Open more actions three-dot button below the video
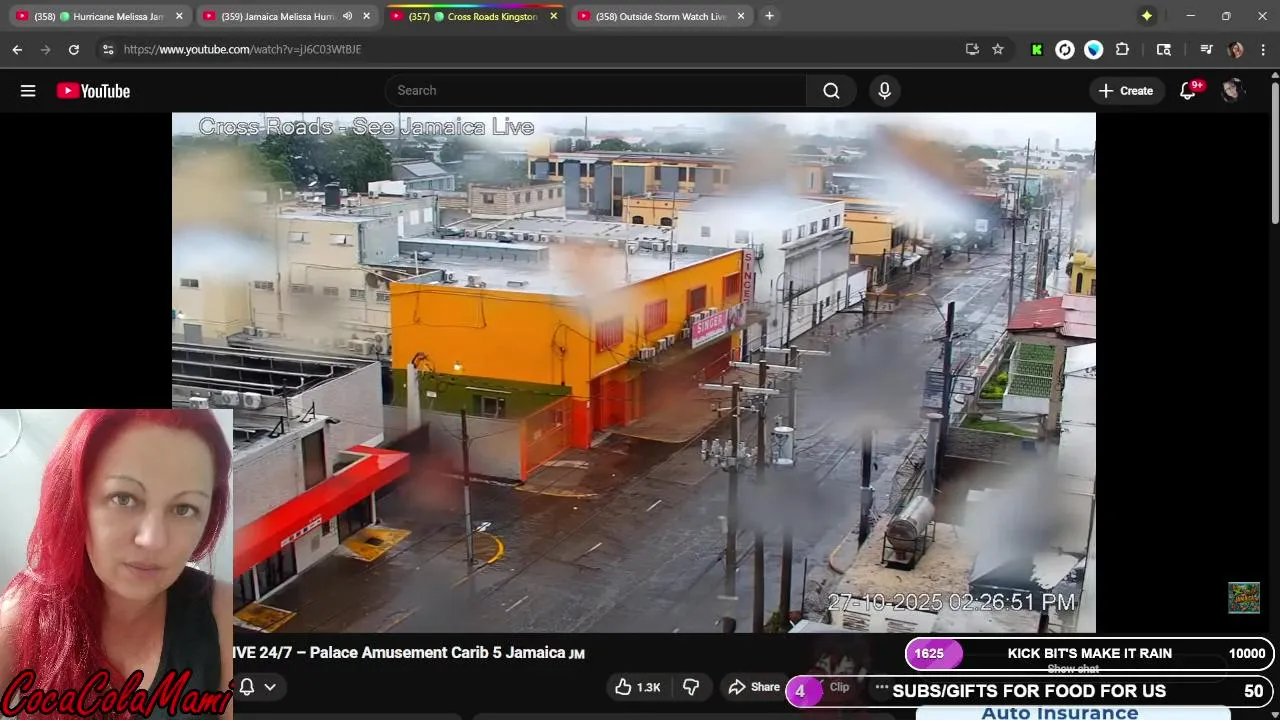 tap(881, 687)
